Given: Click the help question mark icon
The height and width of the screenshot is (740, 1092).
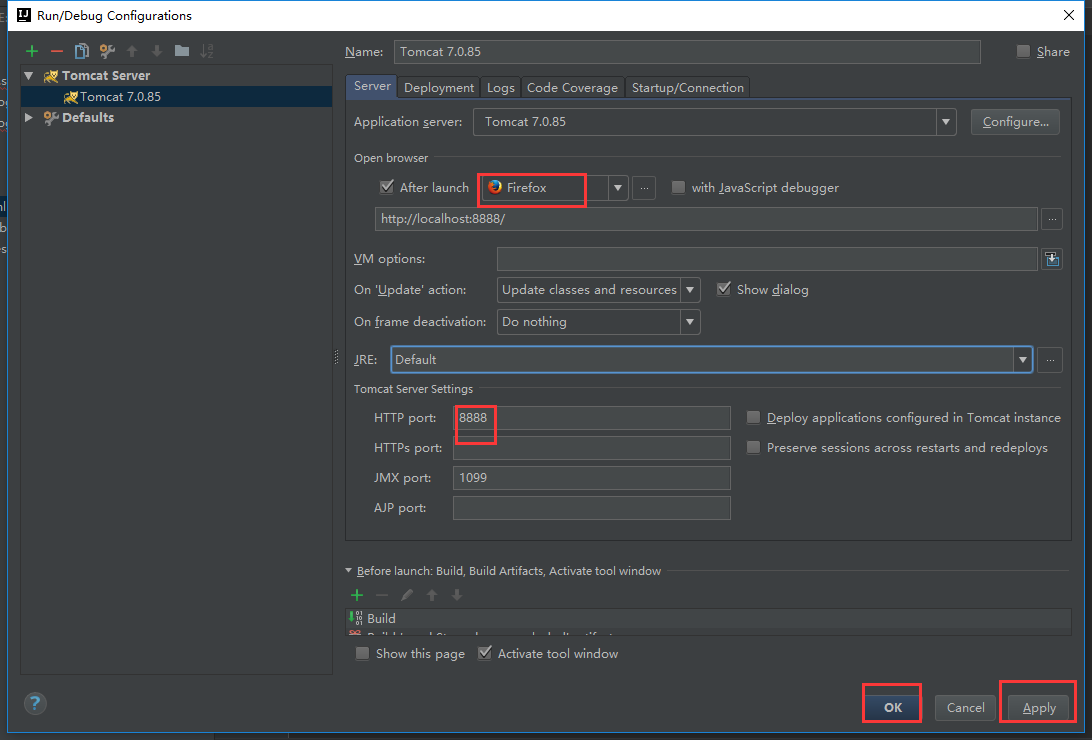Looking at the screenshot, I should [35, 703].
